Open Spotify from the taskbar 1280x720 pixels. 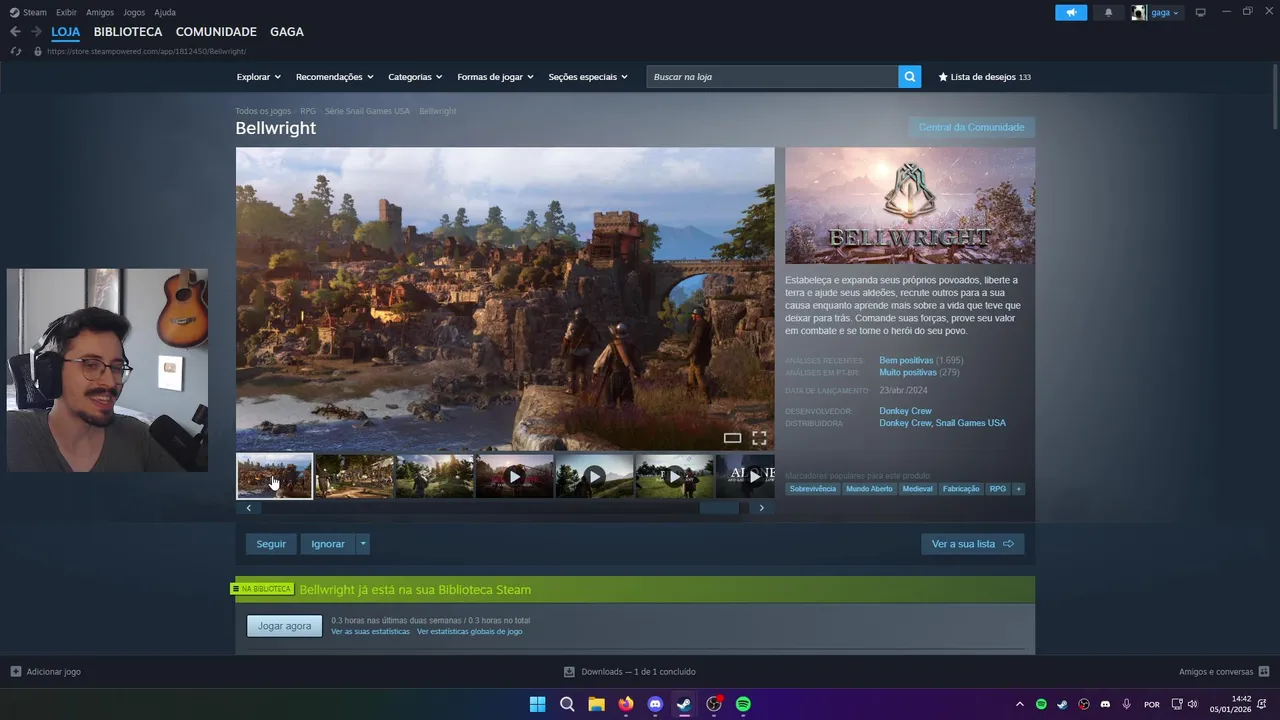point(743,704)
